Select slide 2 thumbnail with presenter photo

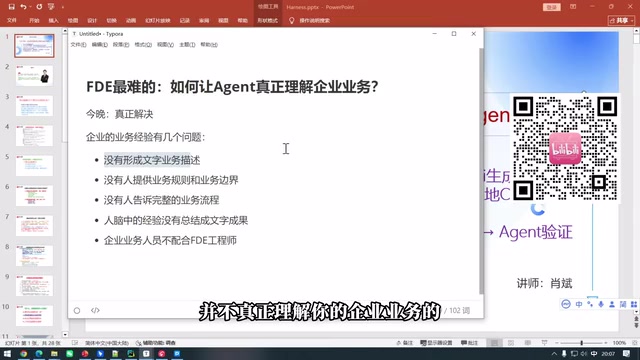(34, 76)
